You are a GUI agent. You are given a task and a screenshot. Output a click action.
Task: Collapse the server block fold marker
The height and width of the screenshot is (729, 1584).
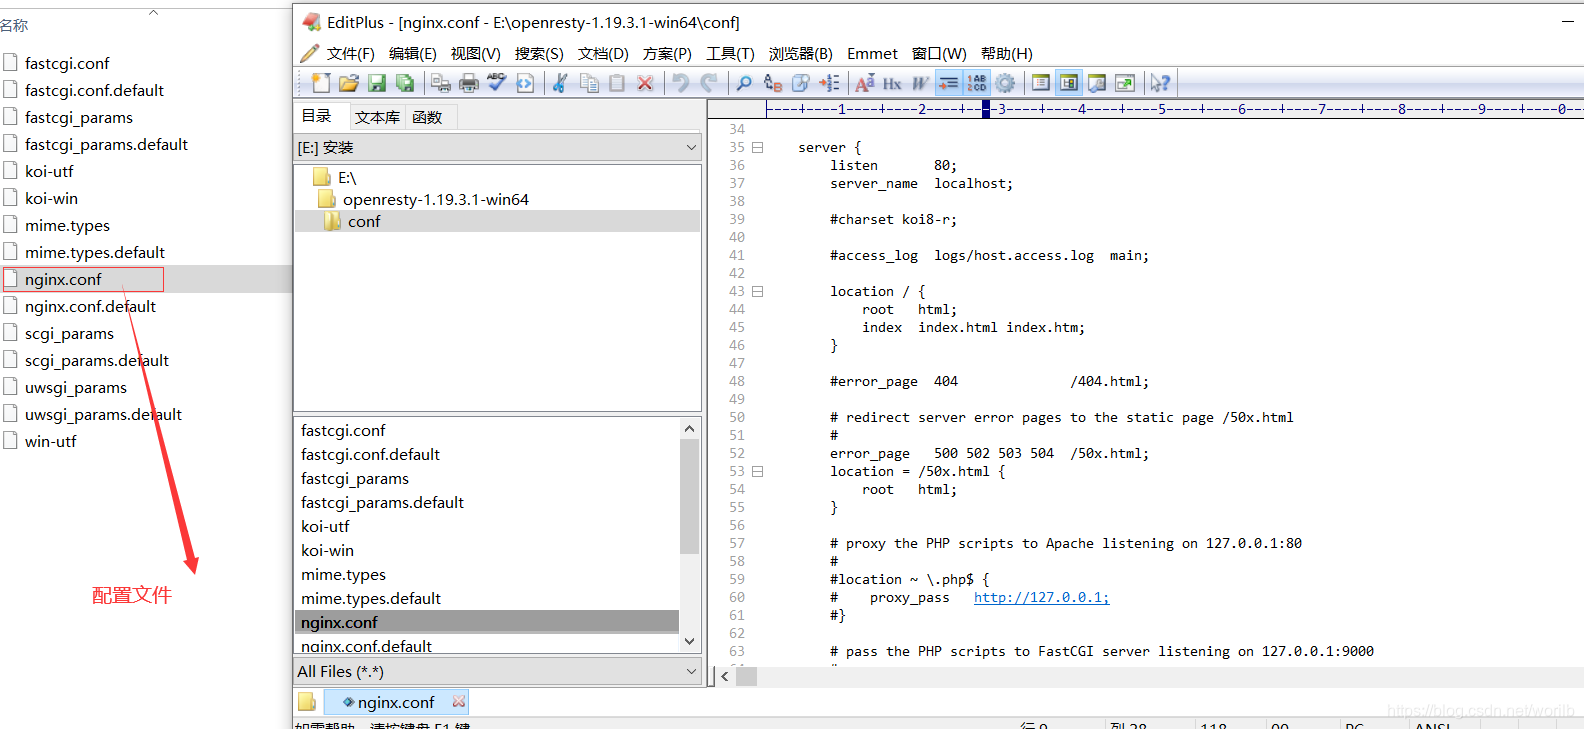coord(757,148)
